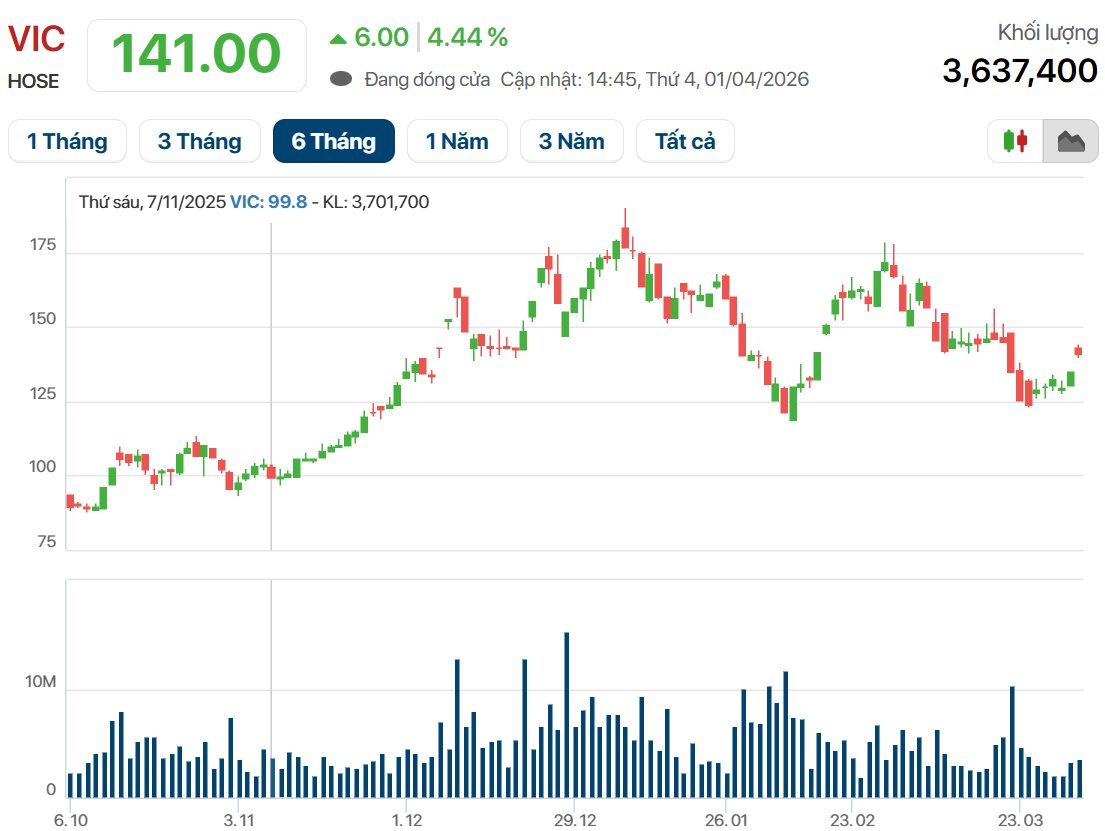This screenshot has height=831, width=1105.
Task: Select the 1 Tháng time range
Action: click(67, 141)
